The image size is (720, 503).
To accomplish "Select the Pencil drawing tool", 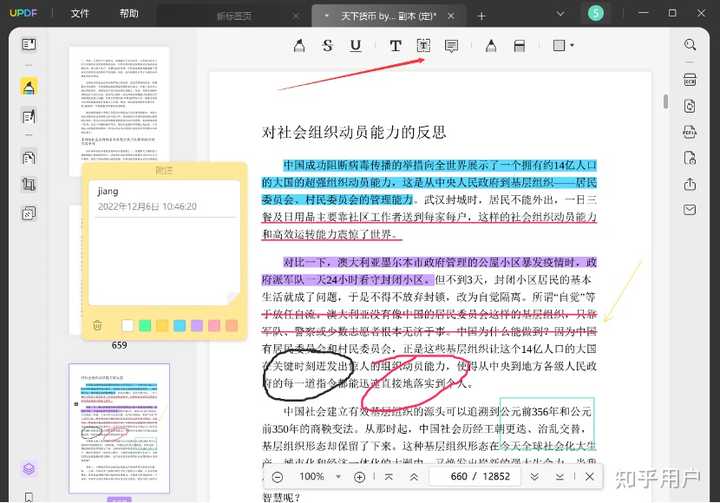I will coord(491,45).
